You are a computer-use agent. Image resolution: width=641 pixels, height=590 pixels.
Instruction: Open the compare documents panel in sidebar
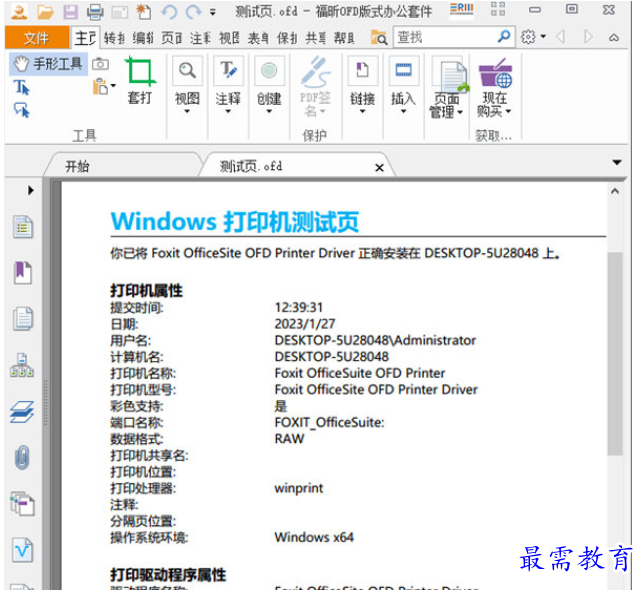pos(22,504)
